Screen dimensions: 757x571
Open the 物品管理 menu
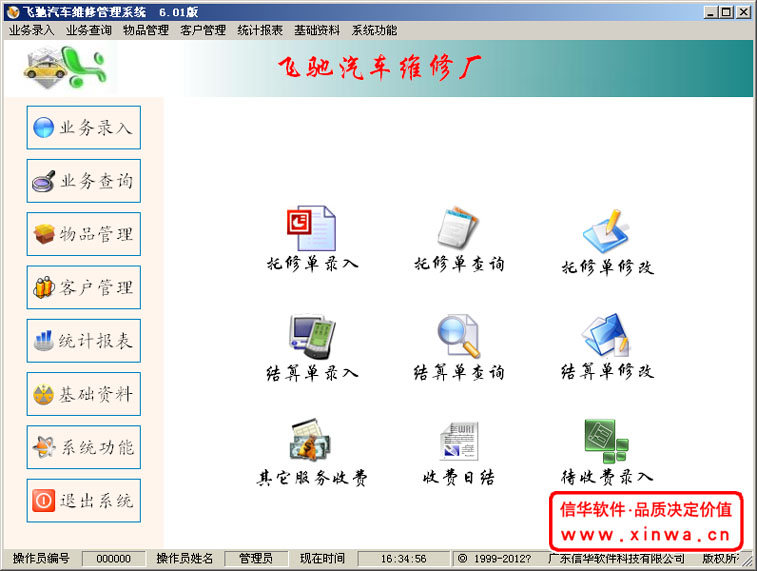pos(146,30)
